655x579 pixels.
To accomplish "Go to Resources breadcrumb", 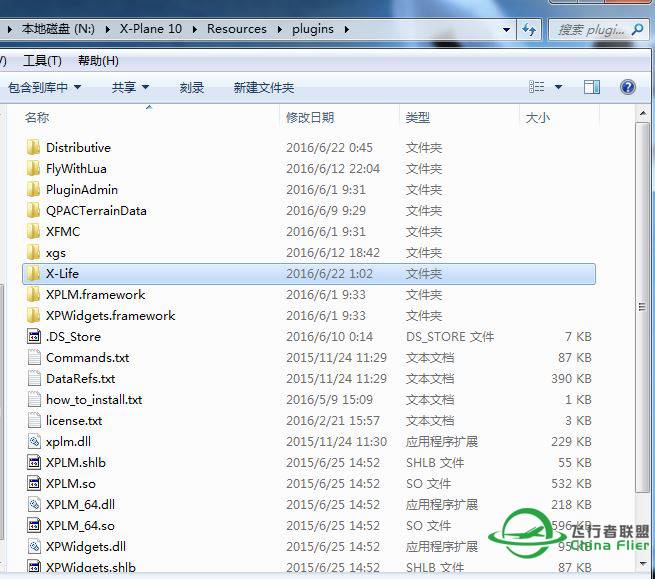I will click(x=237, y=29).
